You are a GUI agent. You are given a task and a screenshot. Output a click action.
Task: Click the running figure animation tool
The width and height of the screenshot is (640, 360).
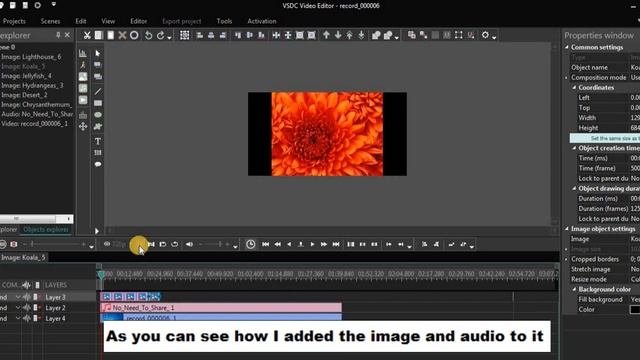pos(83,65)
